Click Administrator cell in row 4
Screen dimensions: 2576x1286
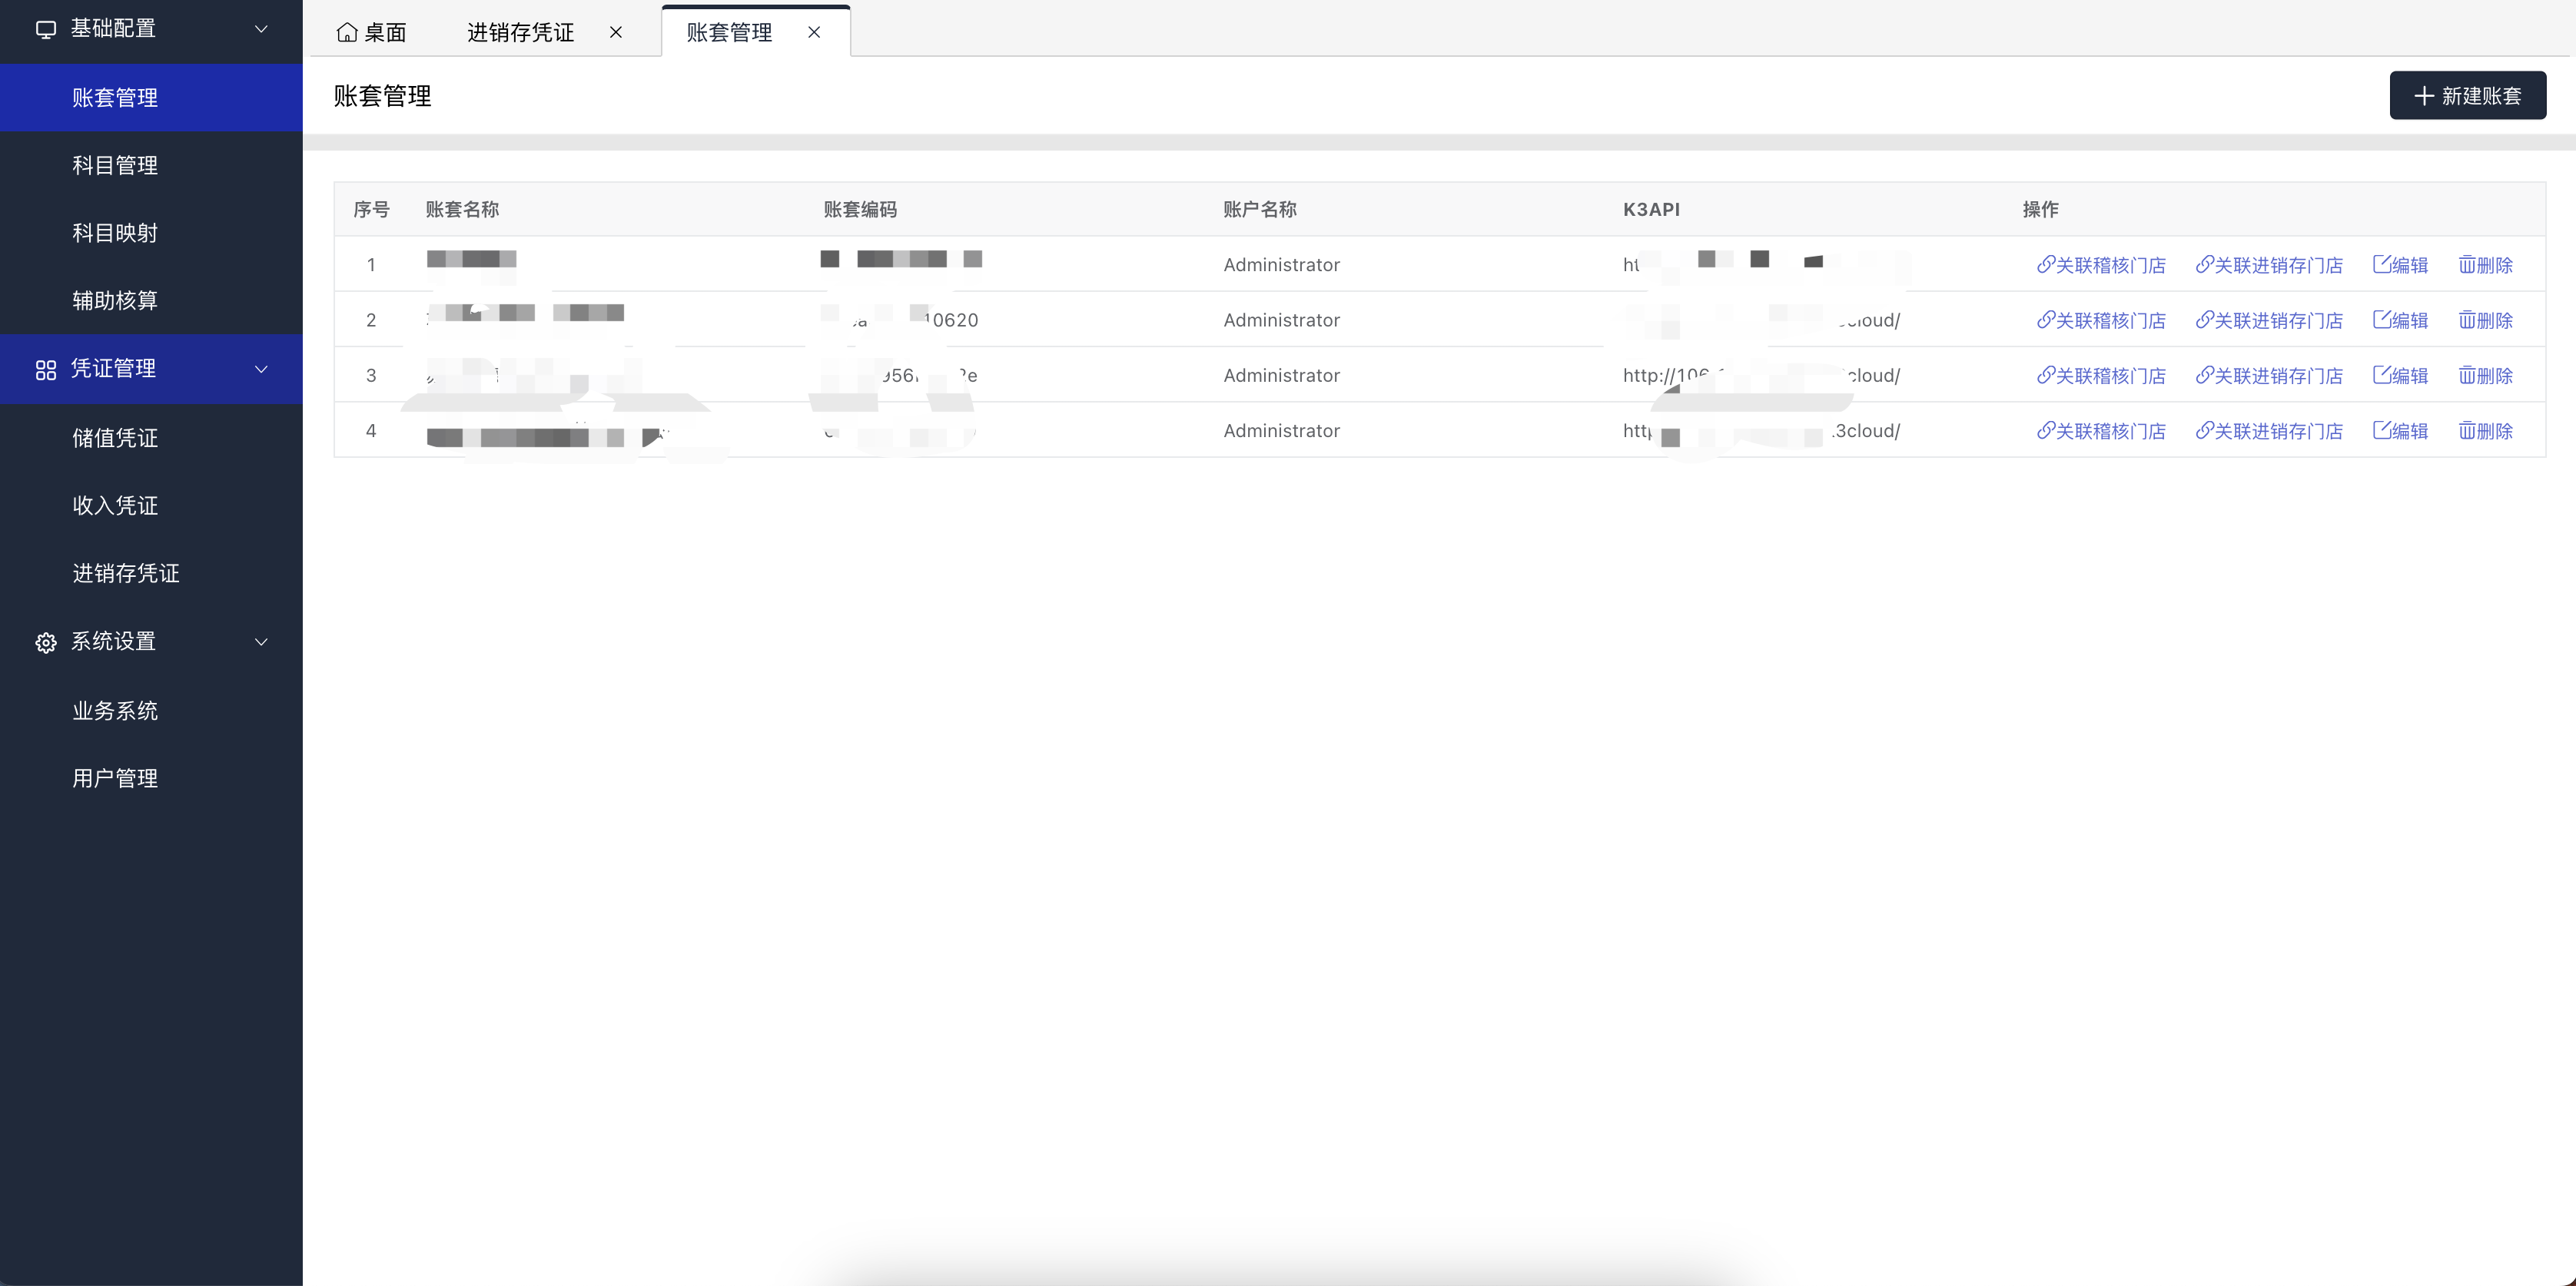[1281, 431]
